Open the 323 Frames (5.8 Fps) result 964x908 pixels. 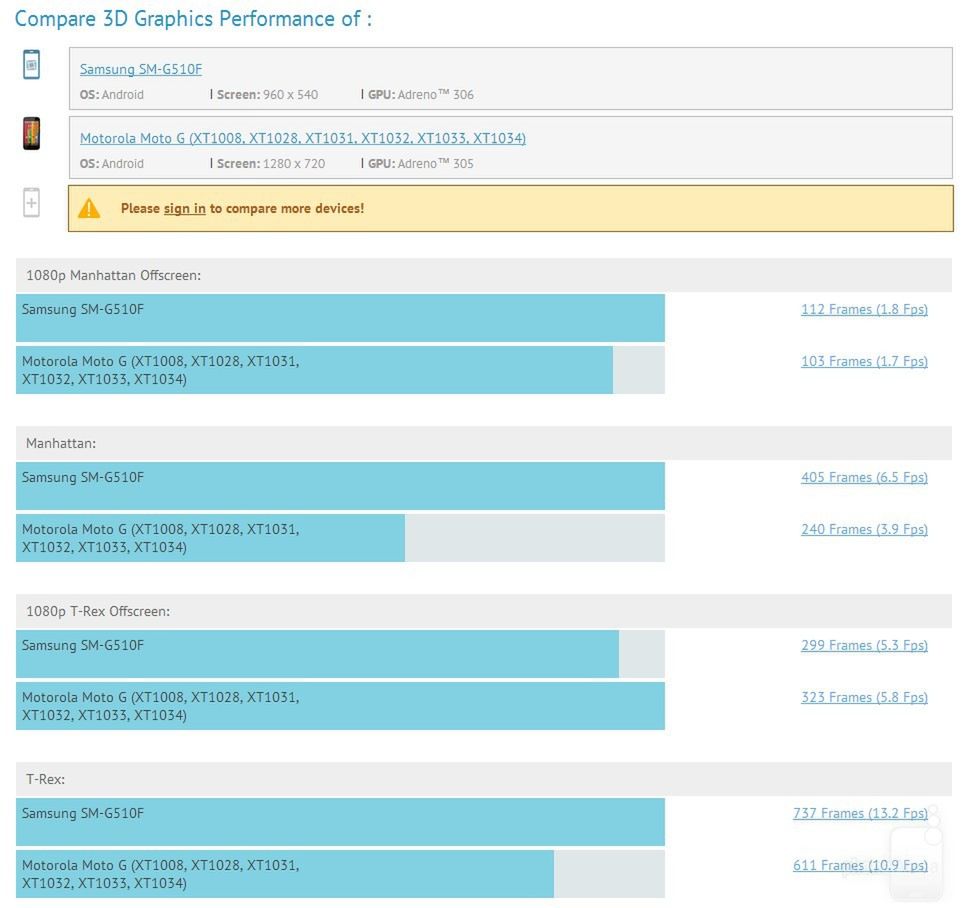[864, 697]
